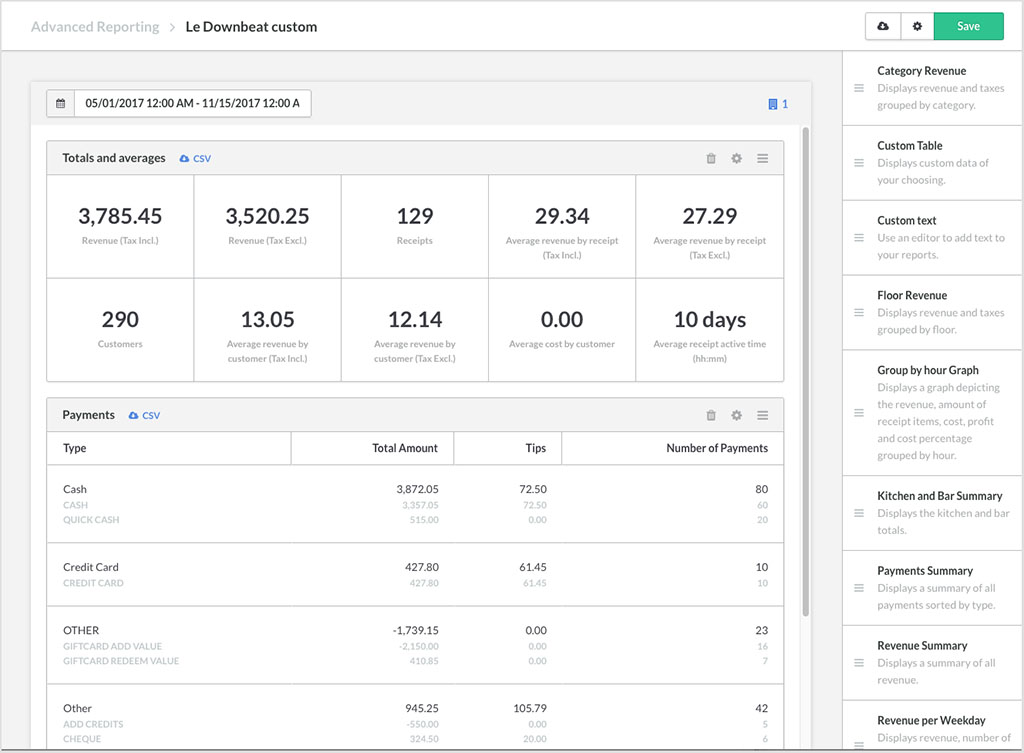
Task: Click the calendar icon beside date range
Action: (60, 103)
